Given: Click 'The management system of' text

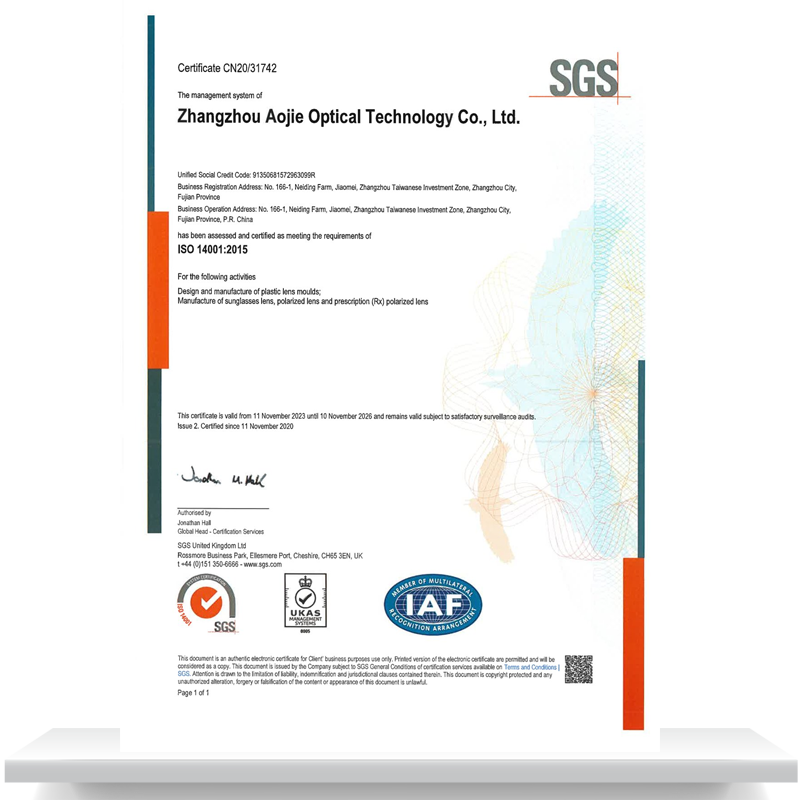Looking at the screenshot, I should coord(219,95).
